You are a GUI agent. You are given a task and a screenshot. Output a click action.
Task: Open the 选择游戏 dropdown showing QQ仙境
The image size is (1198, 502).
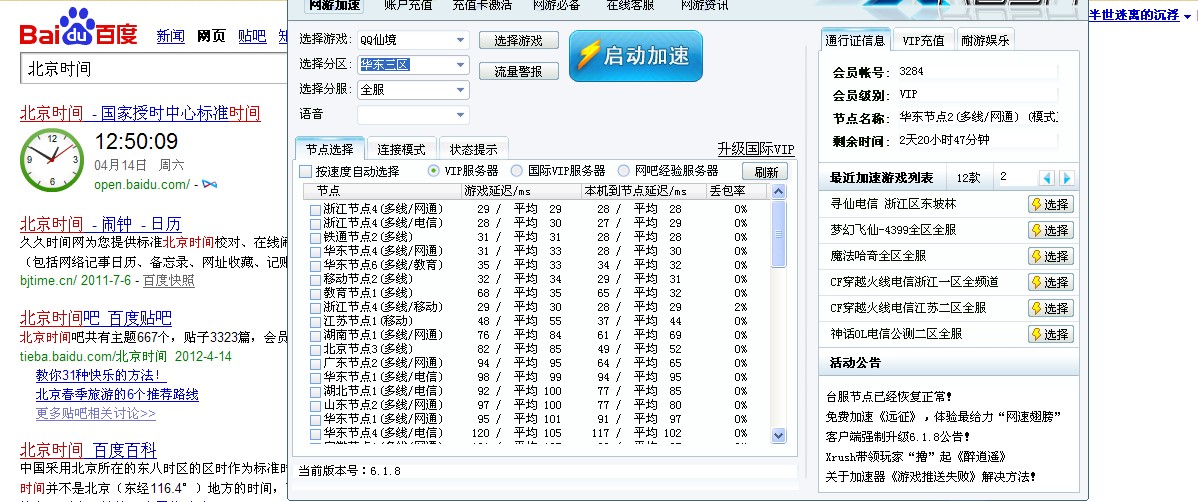tap(413, 40)
